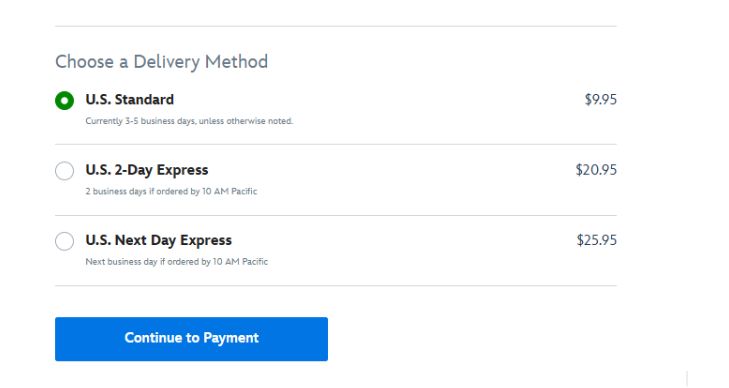
Task: Choose the U.S. 2-Day Express radio button
Action: [x=64, y=171]
